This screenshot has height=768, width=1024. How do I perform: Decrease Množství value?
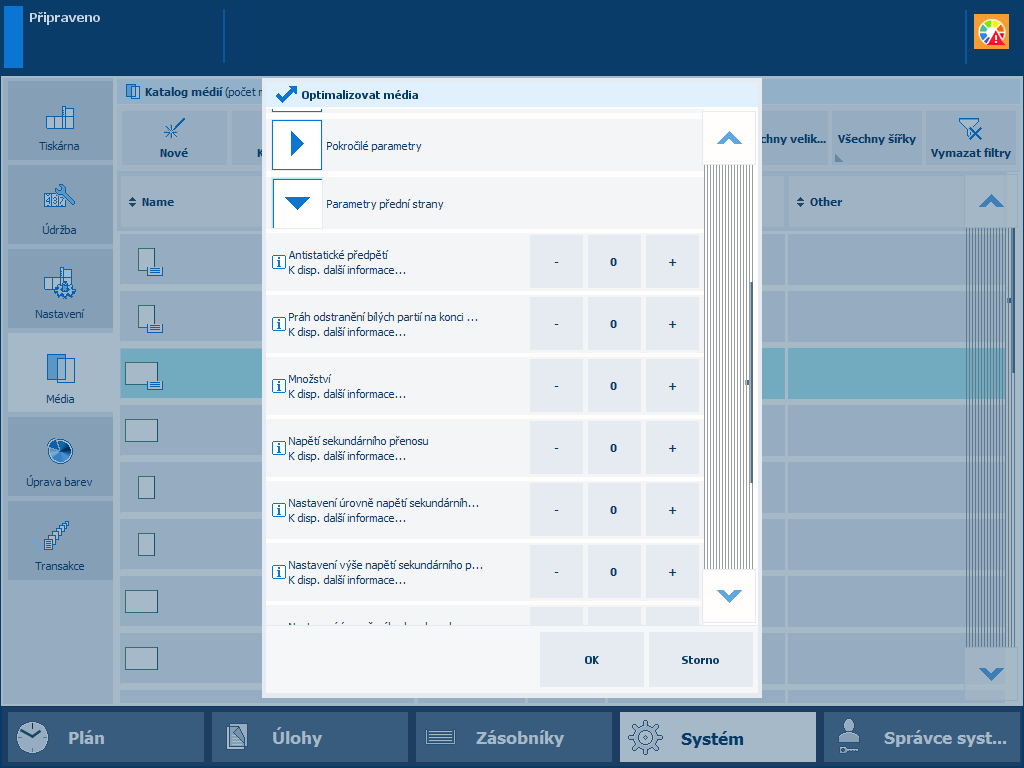(556, 386)
